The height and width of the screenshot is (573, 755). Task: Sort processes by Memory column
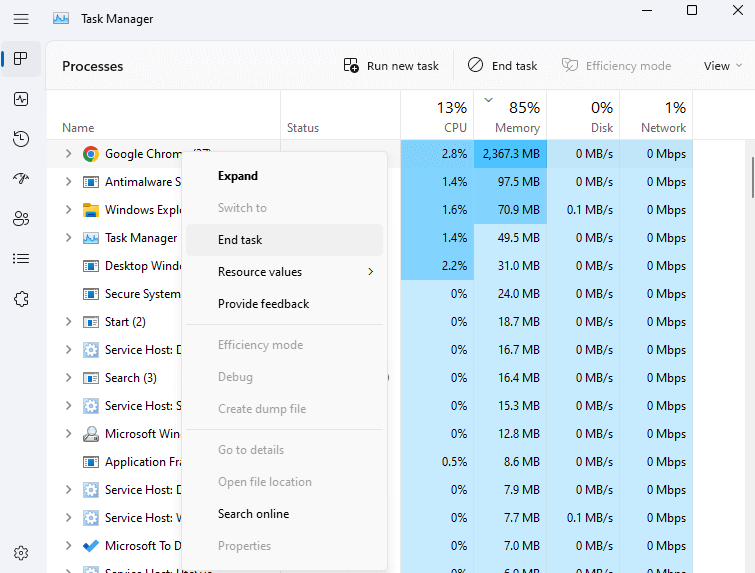[x=510, y=116]
